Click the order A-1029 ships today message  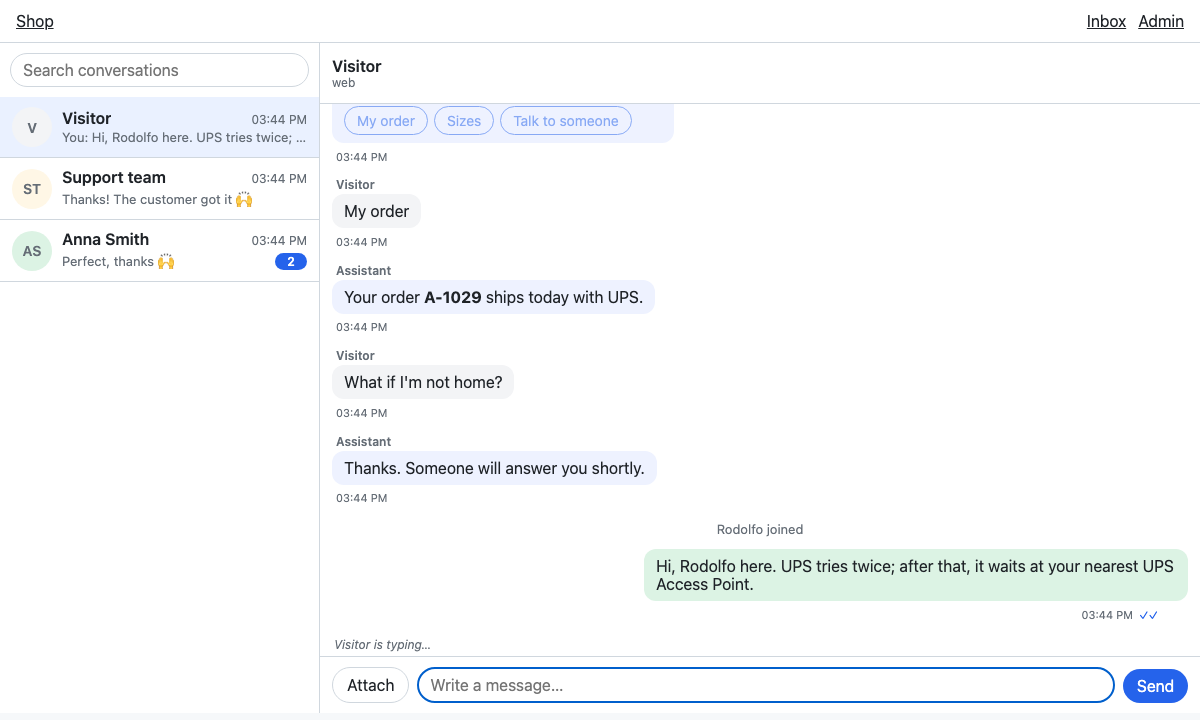click(x=493, y=297)
